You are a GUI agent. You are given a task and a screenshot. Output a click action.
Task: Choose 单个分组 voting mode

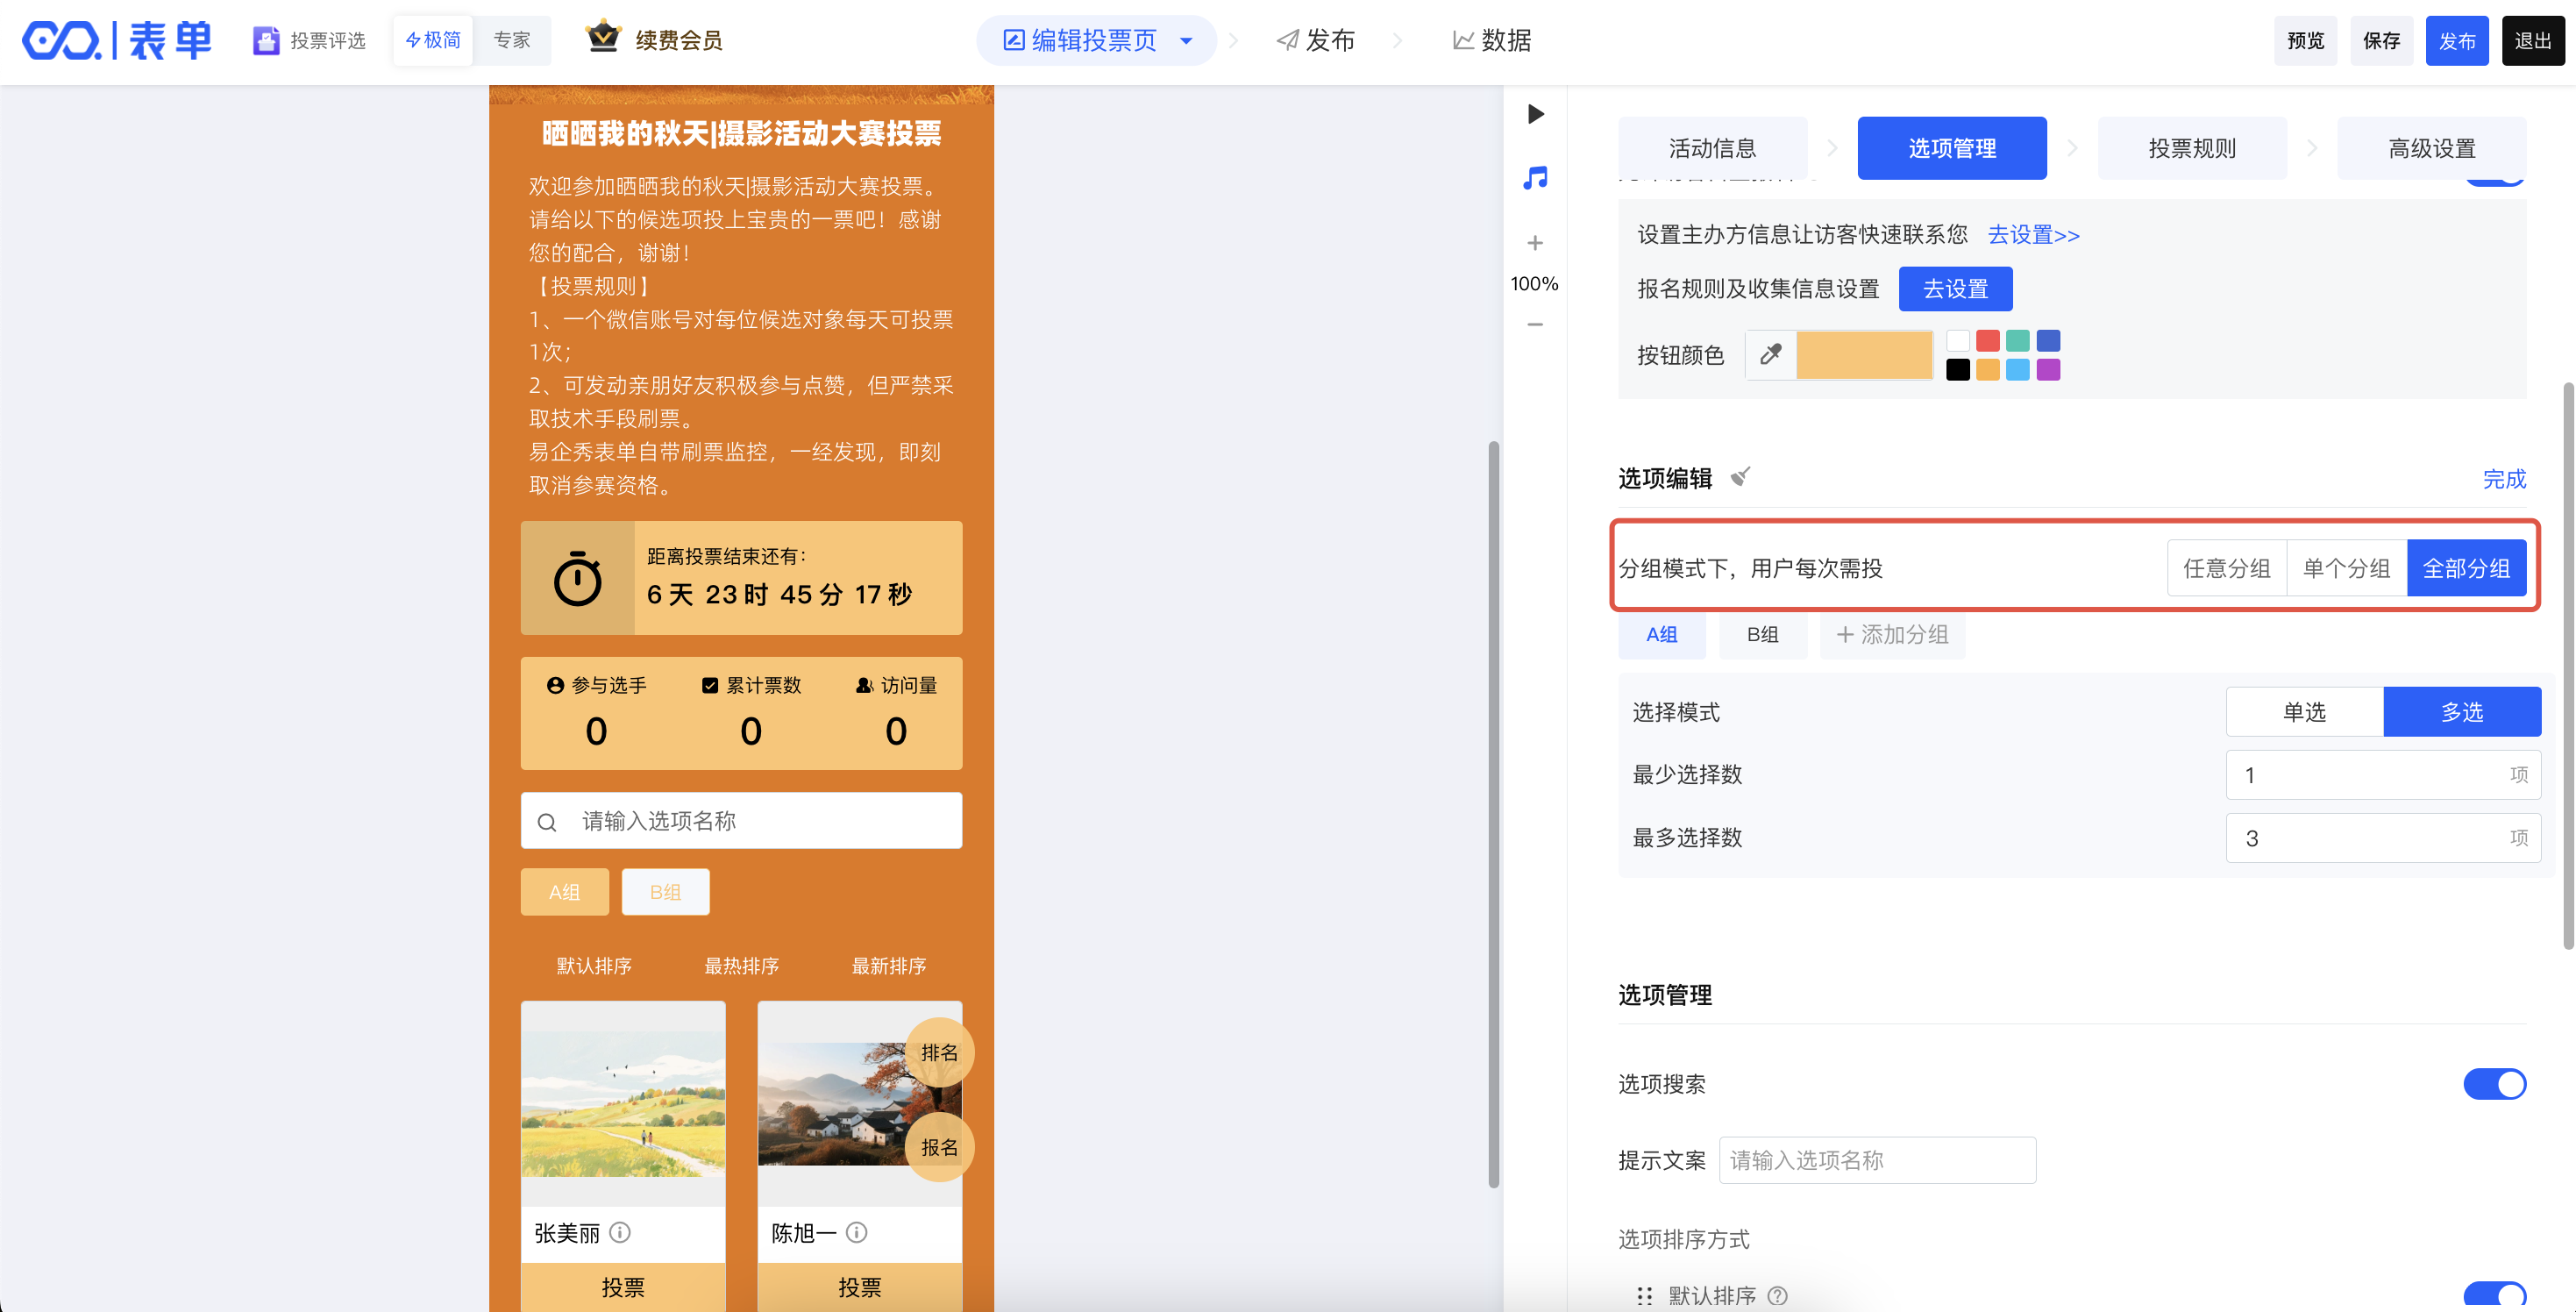pyautogui.click(x=2346, y=568)
